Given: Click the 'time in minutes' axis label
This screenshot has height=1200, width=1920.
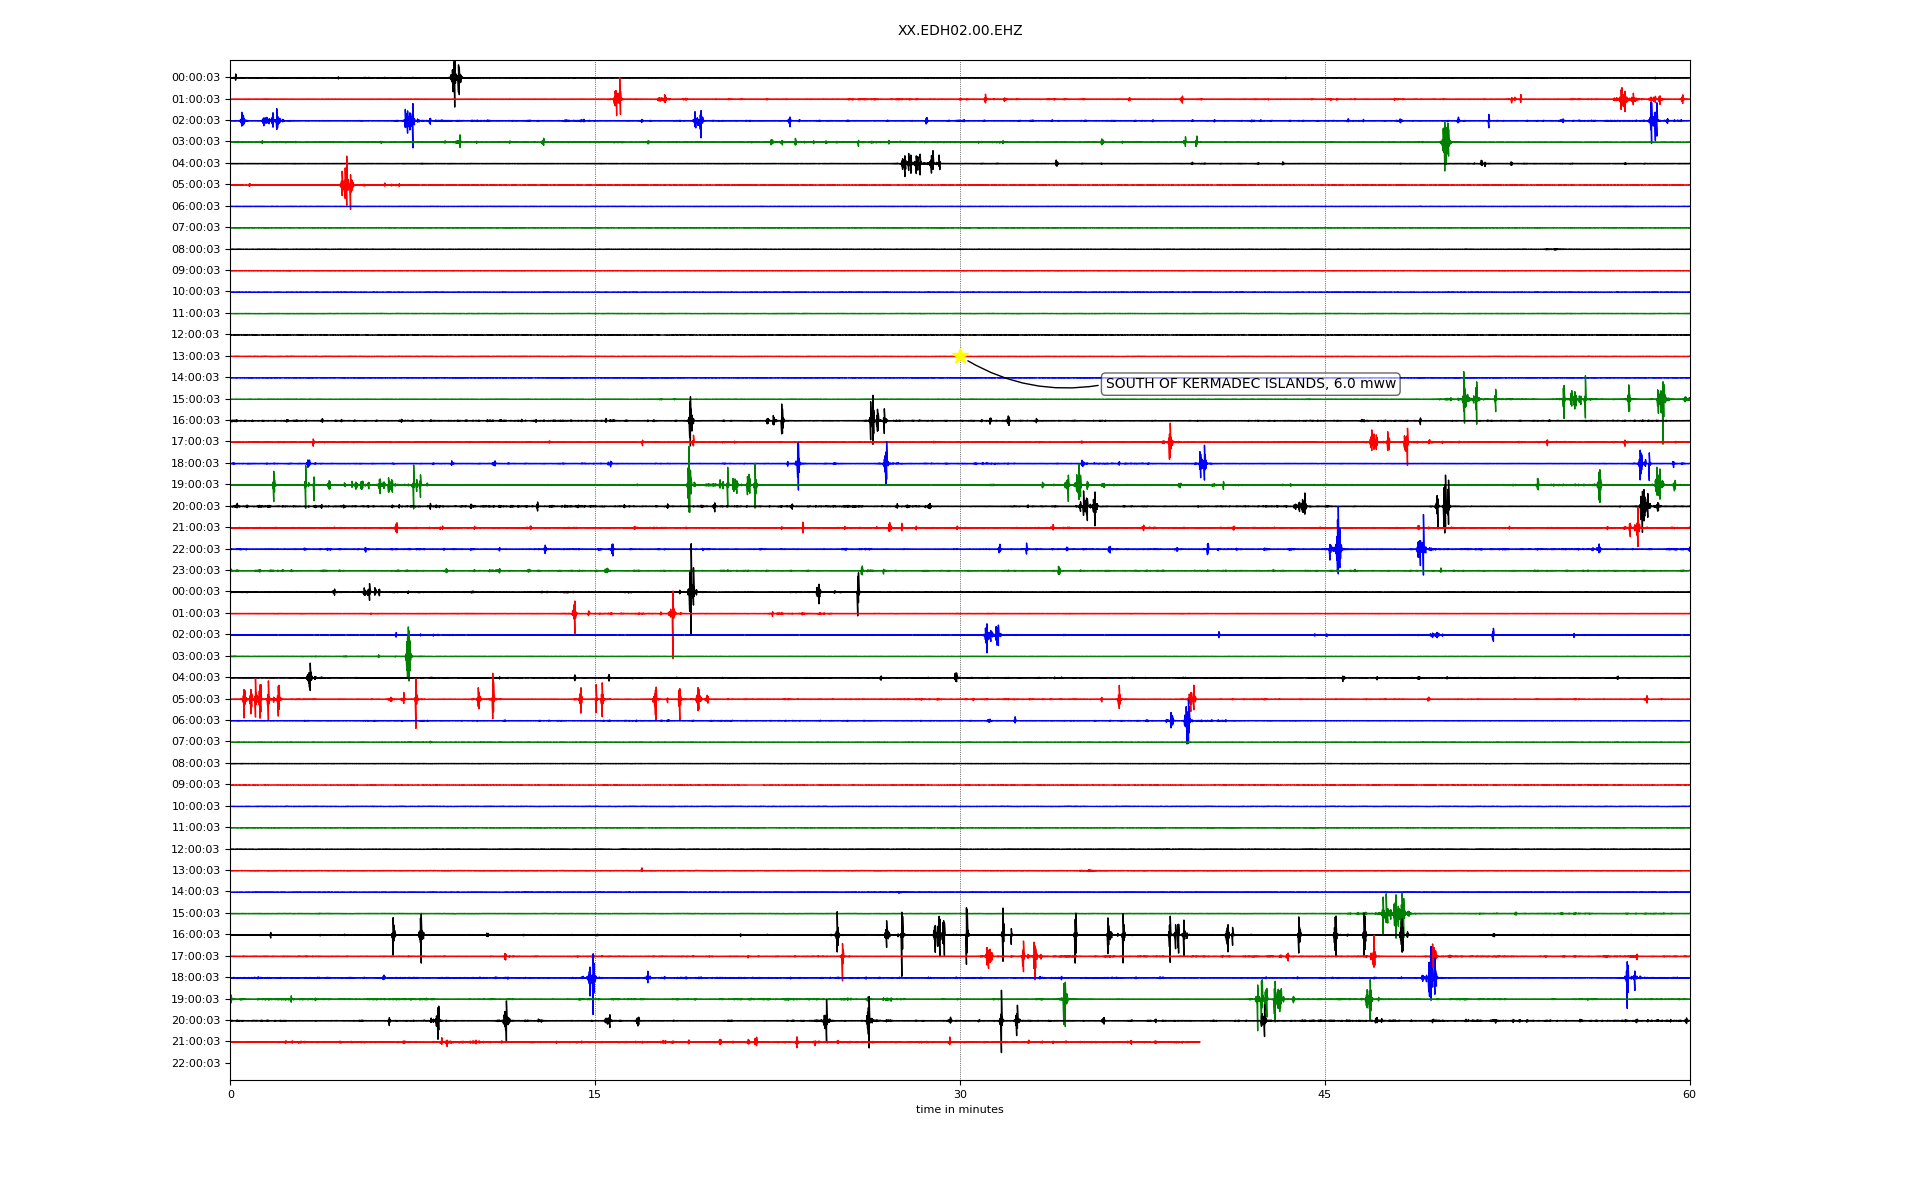Looking at the screenshot, I should pyautogui.click(x=960, y=1109).
